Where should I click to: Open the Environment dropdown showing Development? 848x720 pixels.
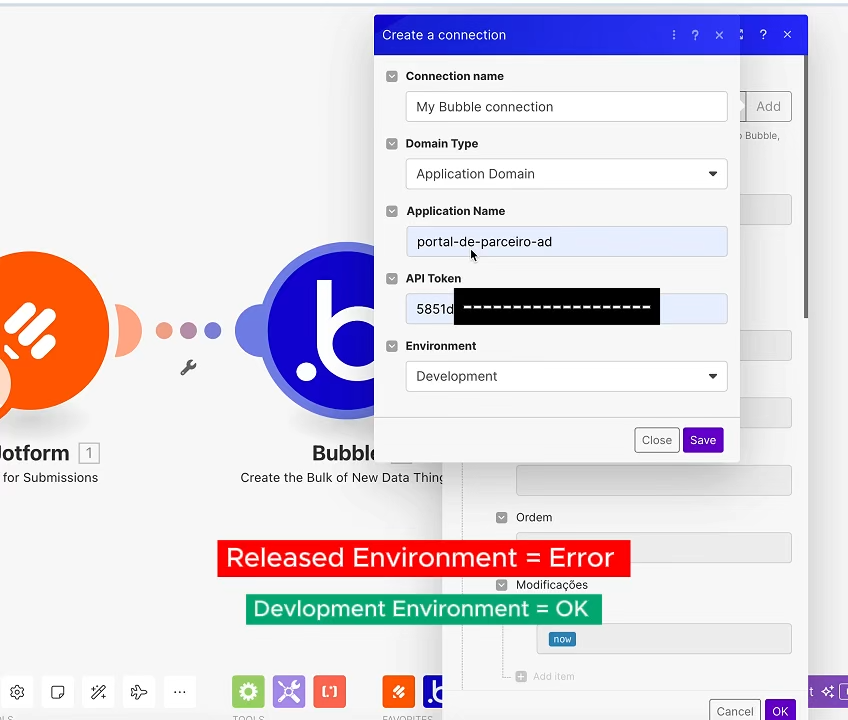566,376
